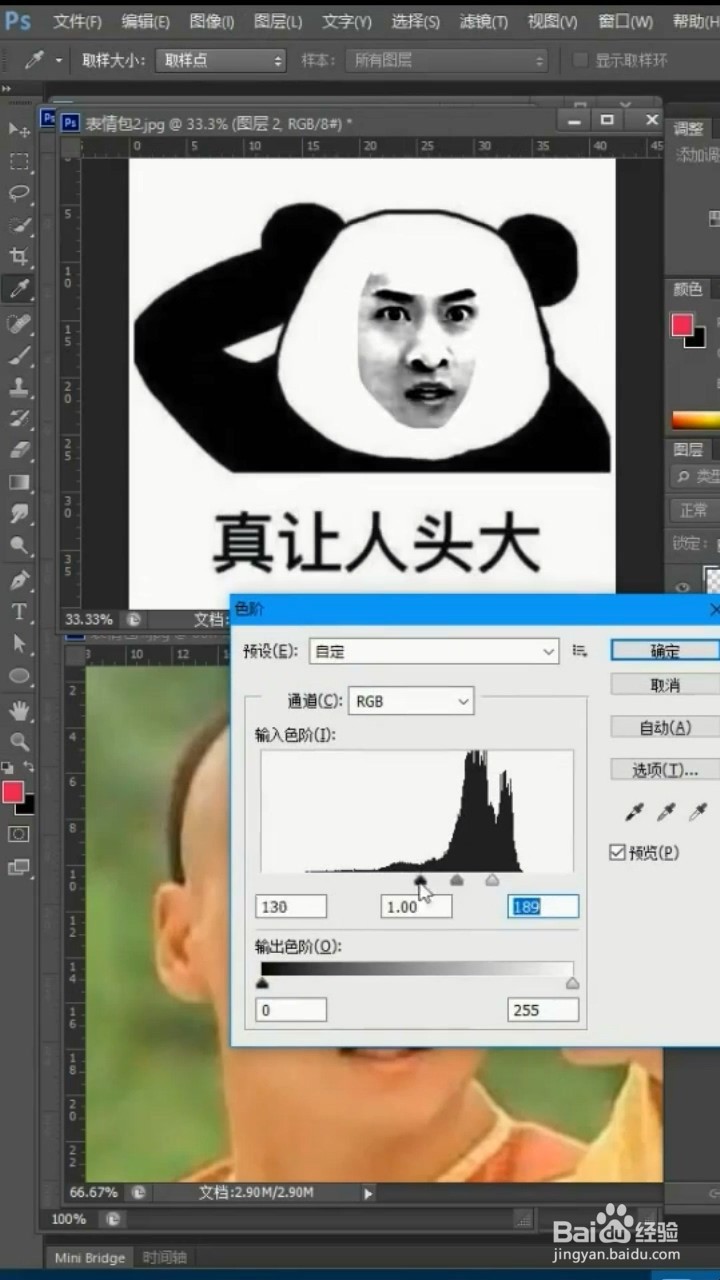Open the 样本 所有图层 dropdown
The width and height of the screenshot is (720, 1280).
(x=448, y=60)
